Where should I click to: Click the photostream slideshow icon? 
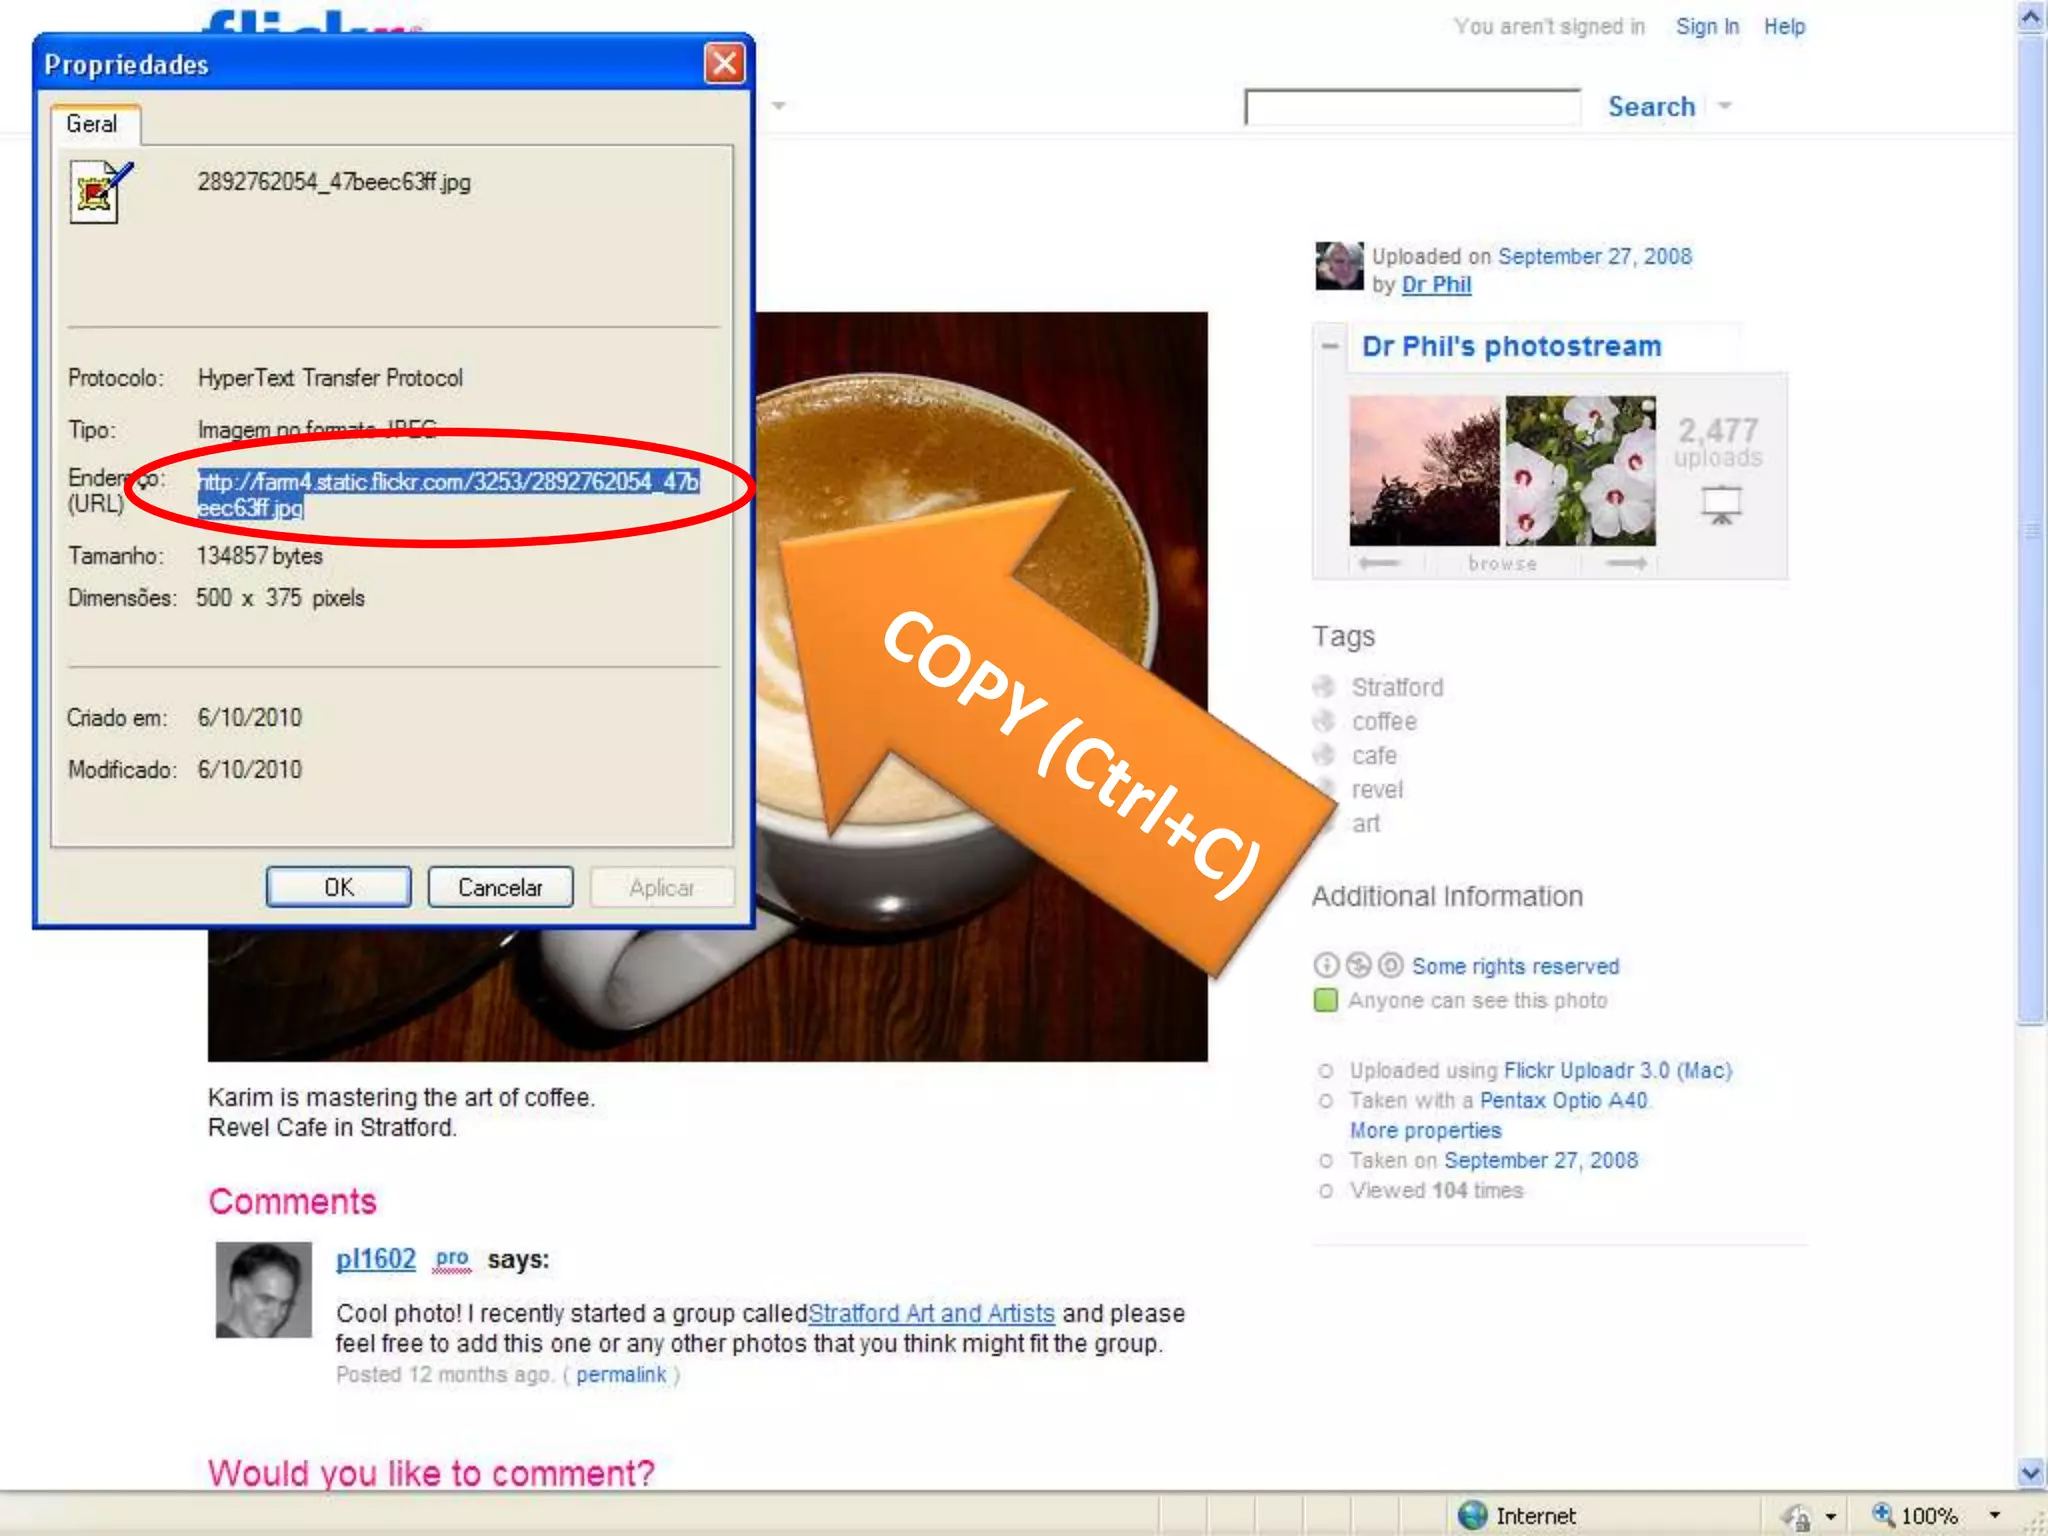point(1721,504)
